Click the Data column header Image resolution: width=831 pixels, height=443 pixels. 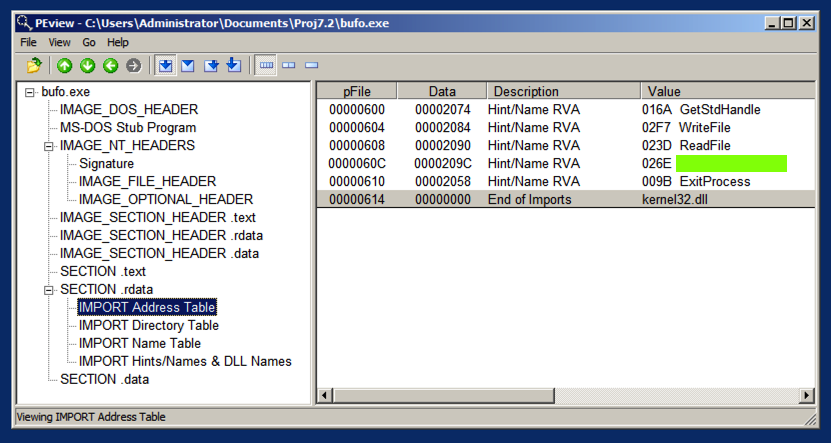tap(442, 91)
